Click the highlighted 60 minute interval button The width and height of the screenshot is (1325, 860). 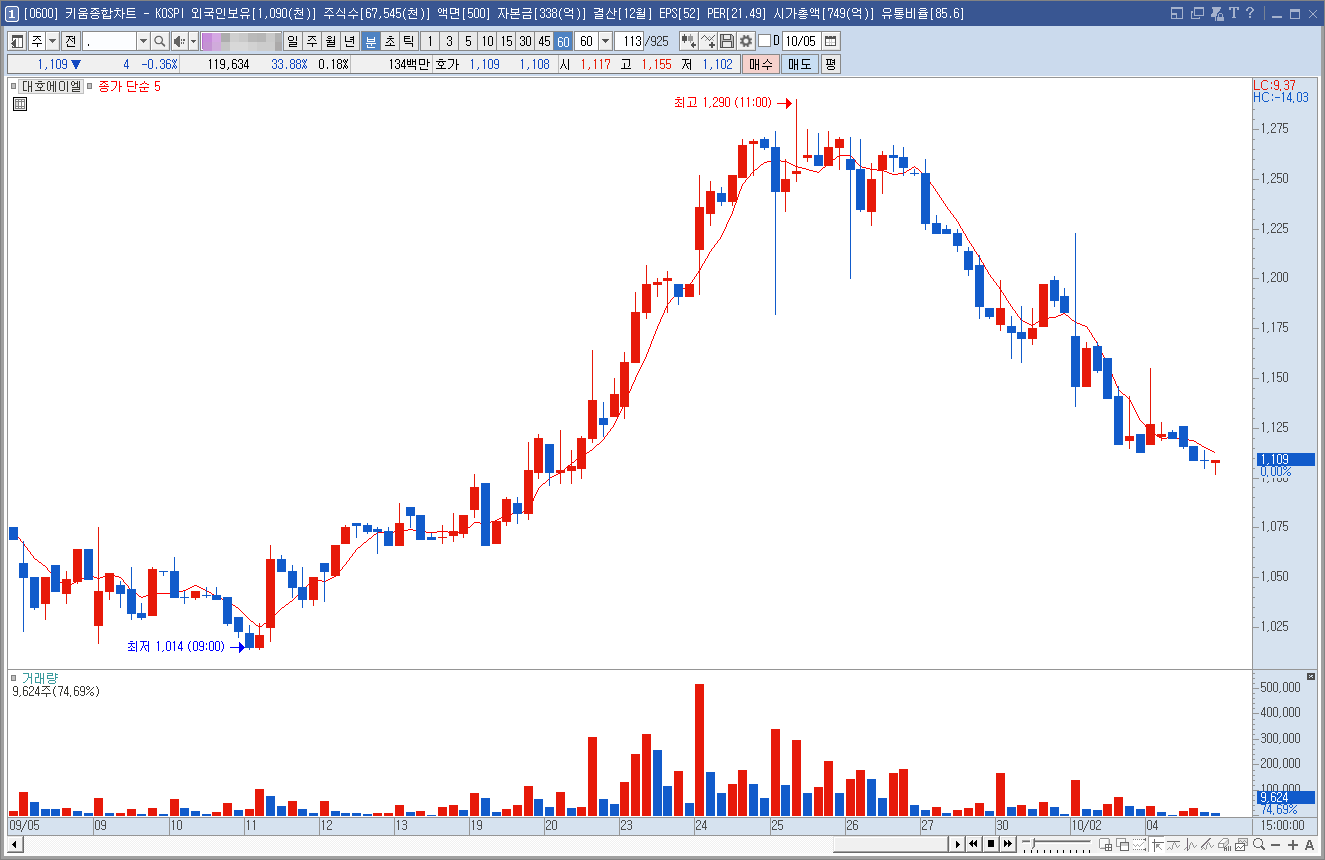(563, 41)
